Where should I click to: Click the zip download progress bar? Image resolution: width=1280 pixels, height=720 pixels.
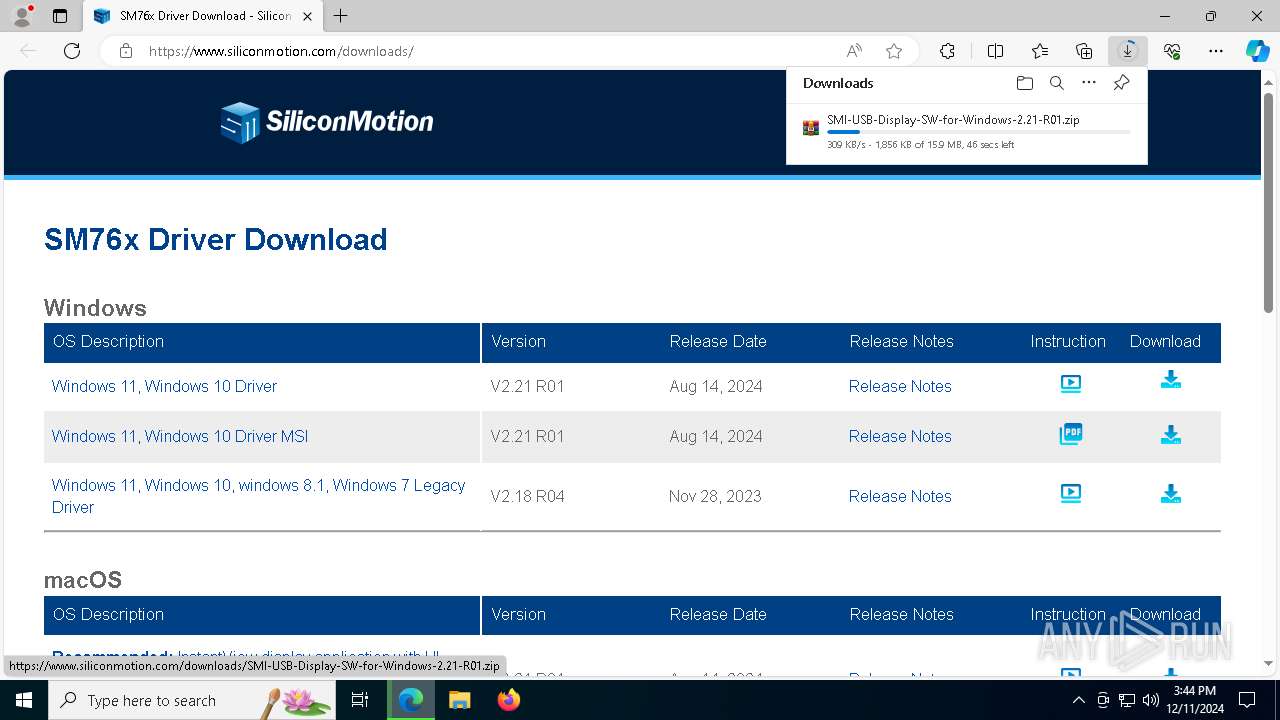click(x=979, y=132)
